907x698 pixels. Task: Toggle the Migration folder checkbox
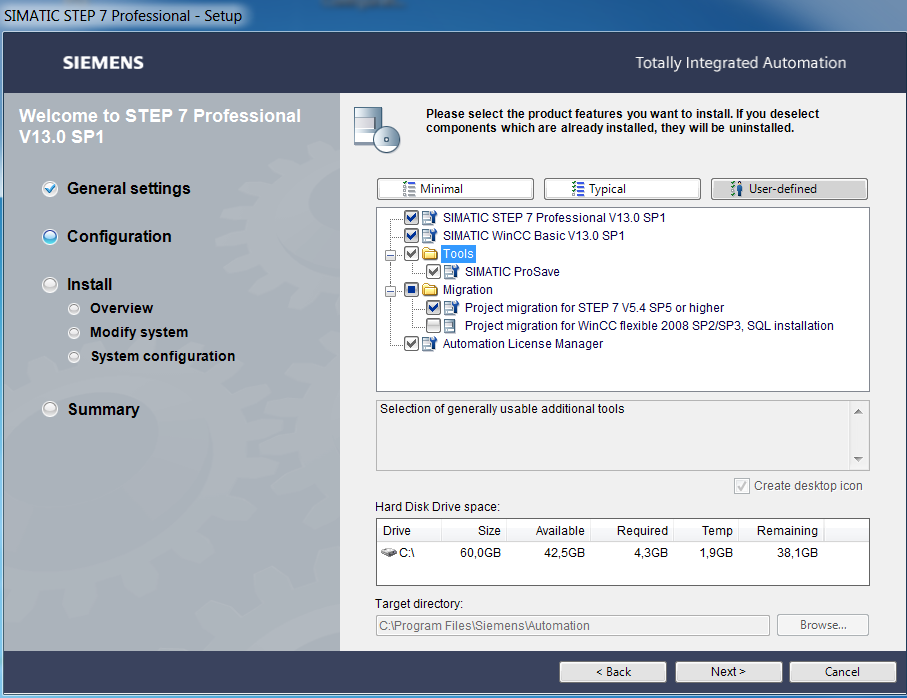click(x=411, y=289)
